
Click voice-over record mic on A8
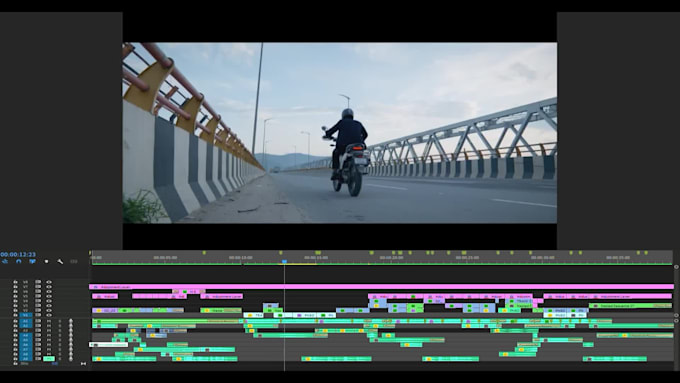pos(71,354)
